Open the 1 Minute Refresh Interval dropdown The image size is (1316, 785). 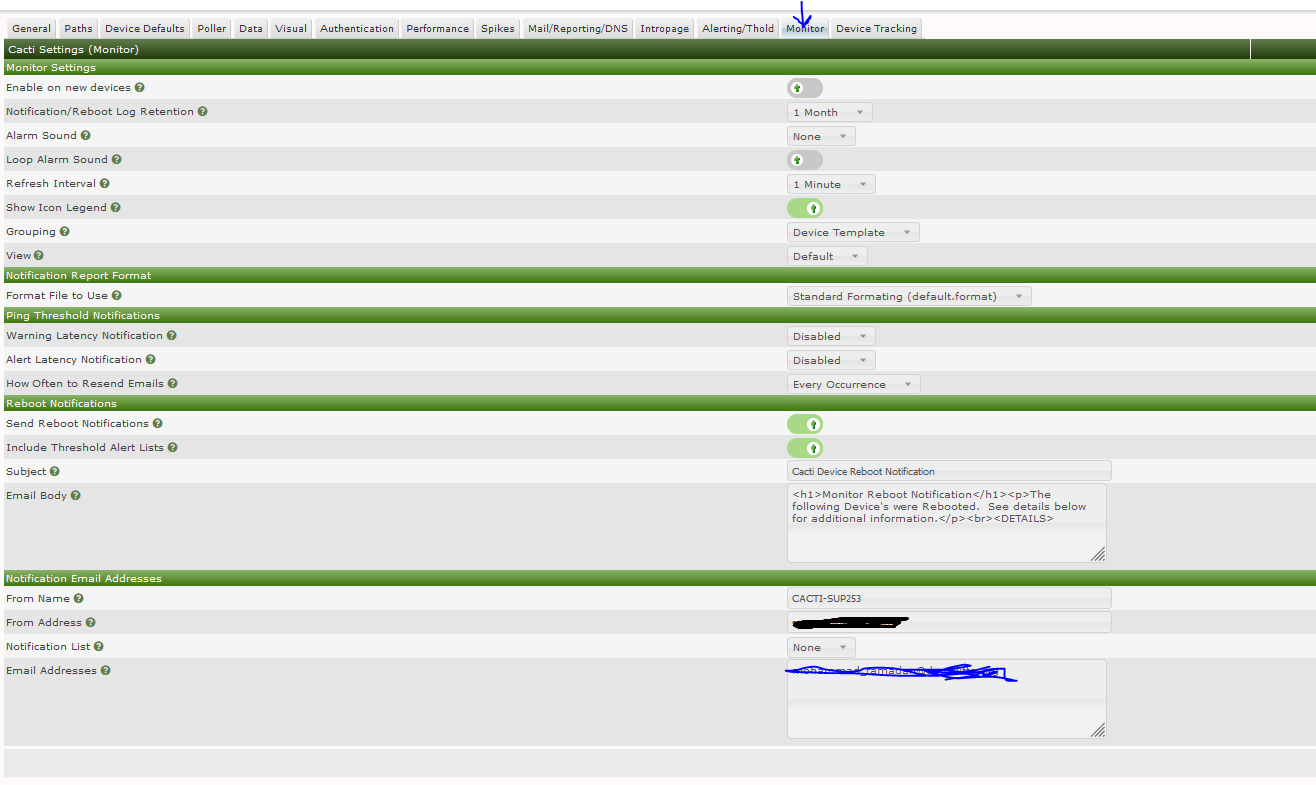point(831,184)
